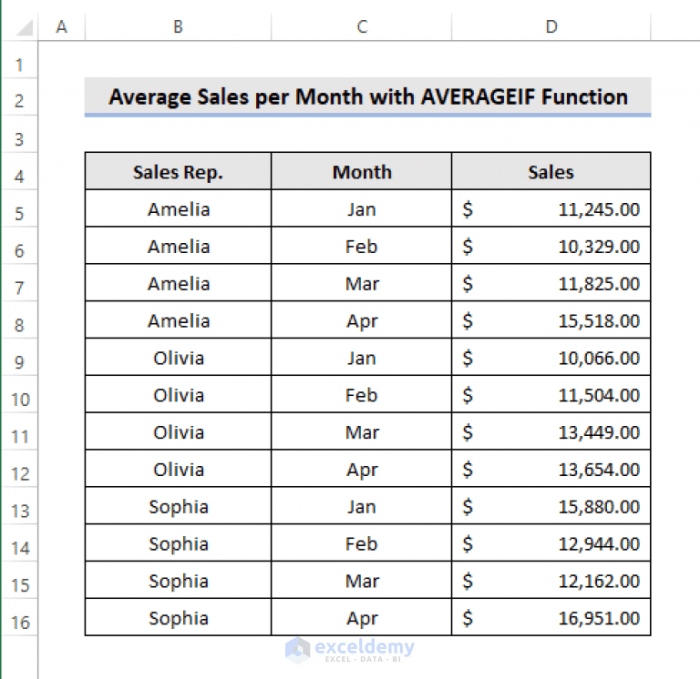Select column D header
Image resolution: width=700 pixels, height=679 pixels.
click(551, 27)
